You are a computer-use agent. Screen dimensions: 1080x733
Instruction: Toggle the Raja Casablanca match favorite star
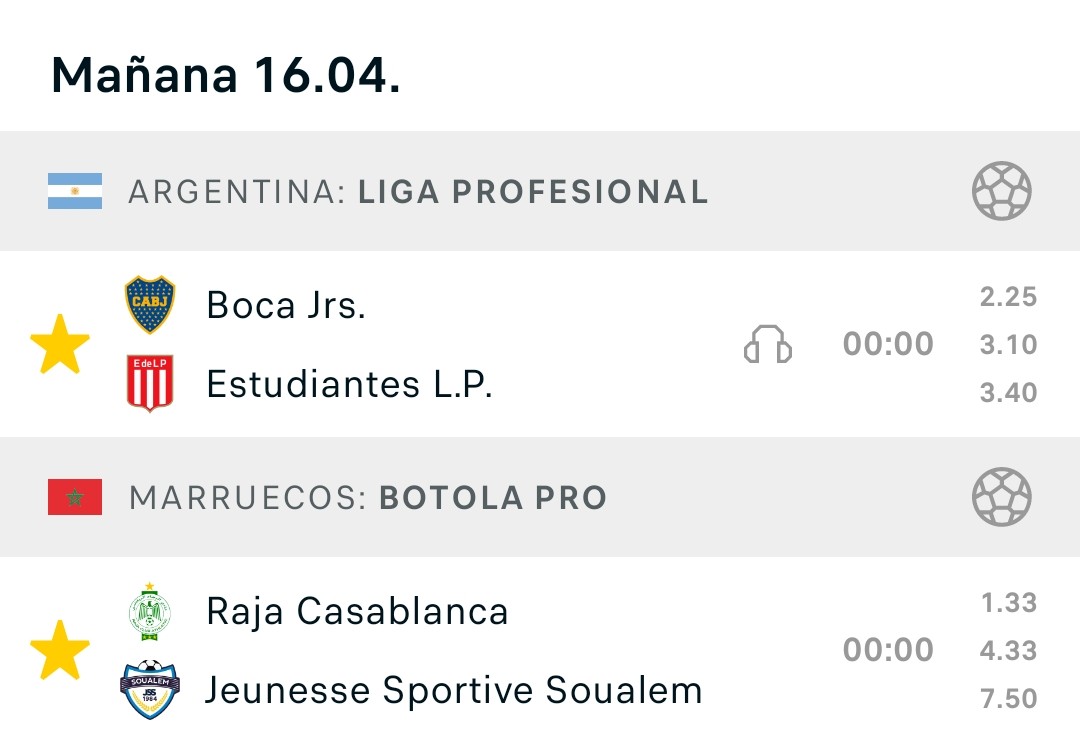point(60,650)
